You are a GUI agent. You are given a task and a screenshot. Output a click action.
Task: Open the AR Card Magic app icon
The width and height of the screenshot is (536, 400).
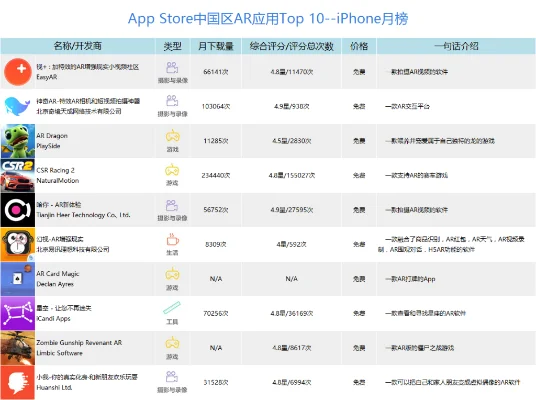click(x=17, y=279)
